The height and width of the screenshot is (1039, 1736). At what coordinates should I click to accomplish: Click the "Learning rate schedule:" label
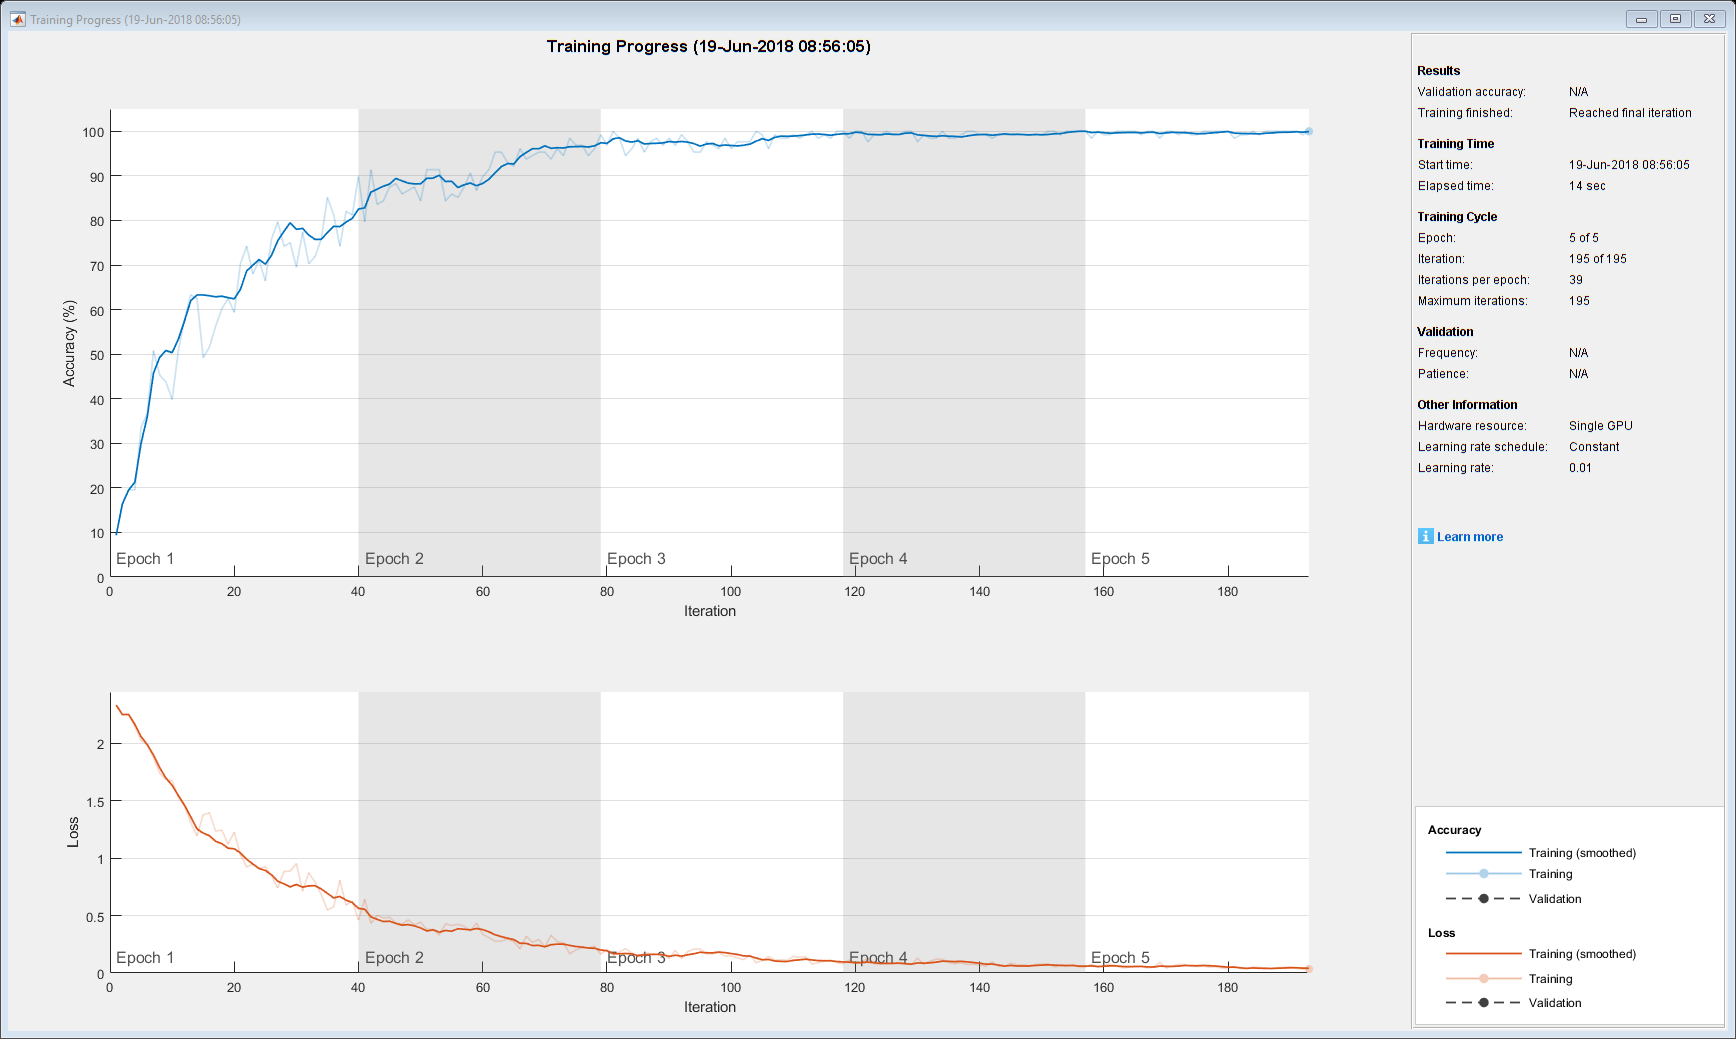[x=1482, y=447]
